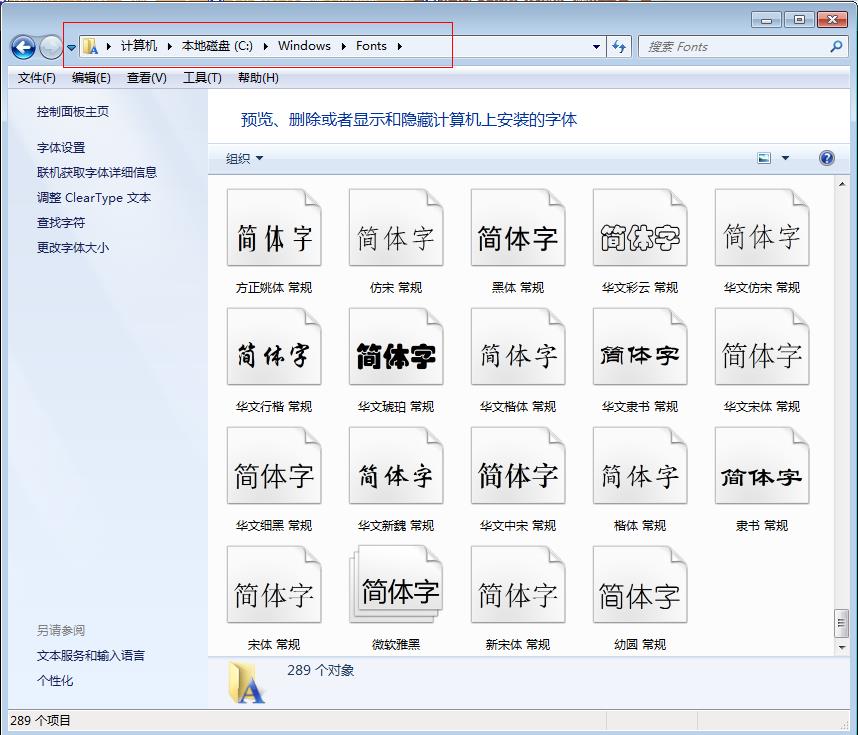Click the Fonts folder icon in address bar
This screenshot has width=858, height=735.
(x=91, y=47)
